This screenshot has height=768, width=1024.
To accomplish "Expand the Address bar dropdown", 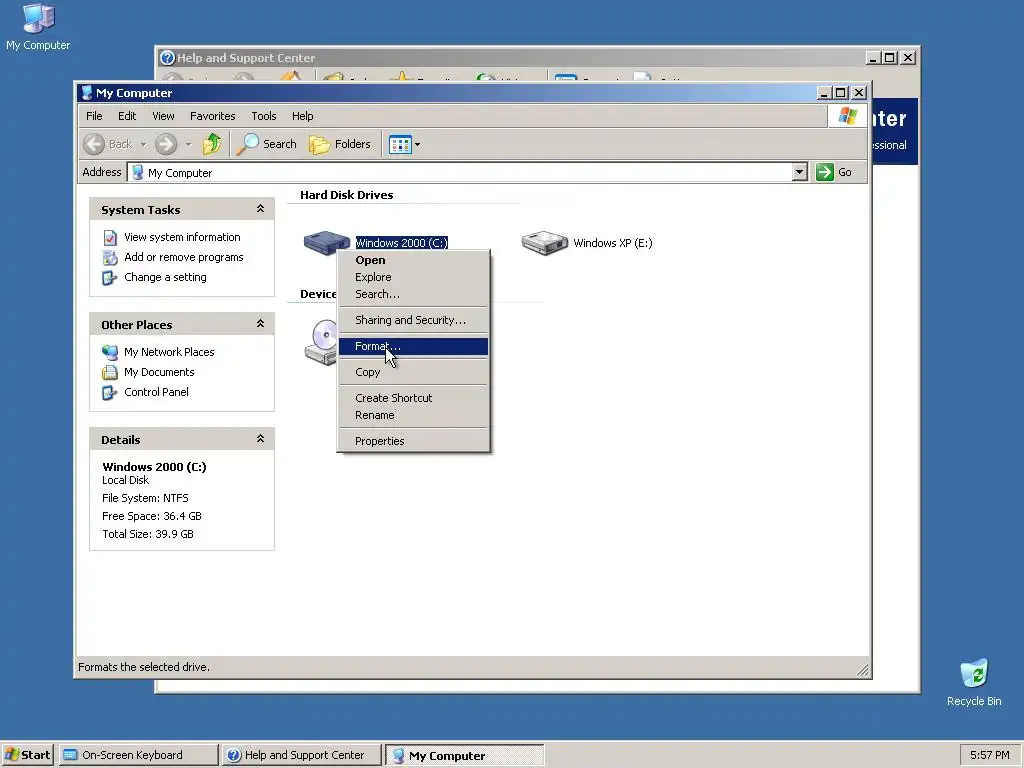I will click(x=799, y=172).
